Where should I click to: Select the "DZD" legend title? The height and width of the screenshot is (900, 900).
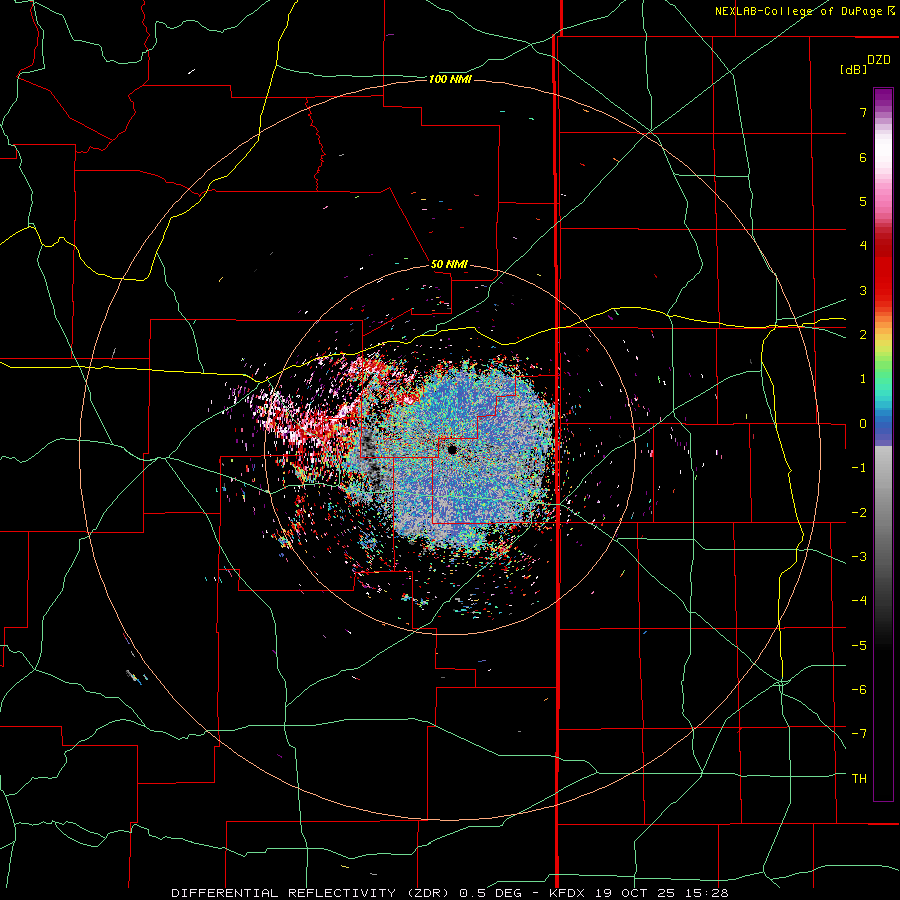click(x=879, y=60)
